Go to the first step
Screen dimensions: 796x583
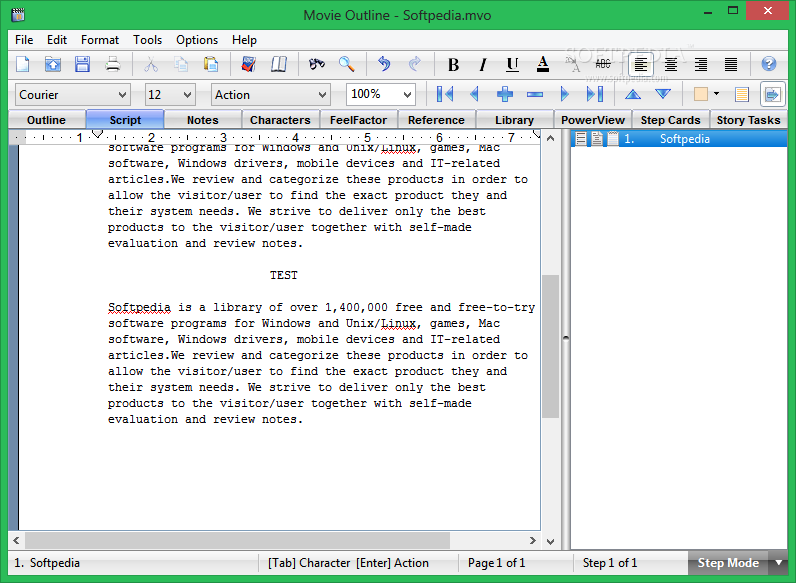pos(445,94)
